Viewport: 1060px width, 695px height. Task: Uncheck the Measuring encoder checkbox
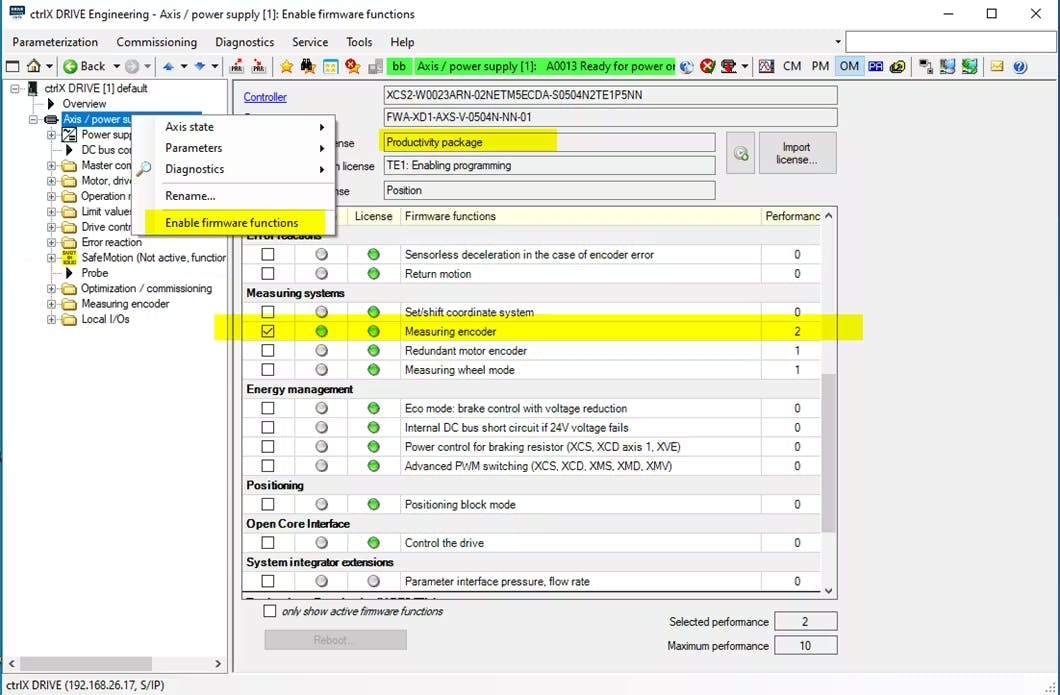[x=268, y=331]
